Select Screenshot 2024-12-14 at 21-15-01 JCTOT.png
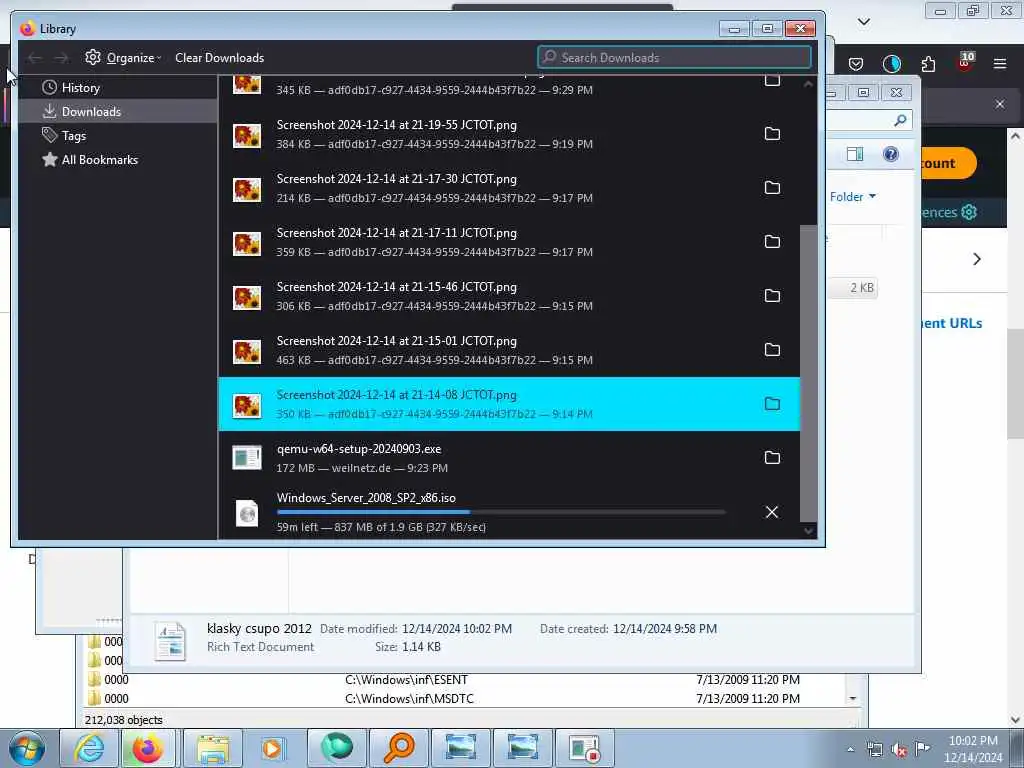1024x768 pixels. pos(509,350)
